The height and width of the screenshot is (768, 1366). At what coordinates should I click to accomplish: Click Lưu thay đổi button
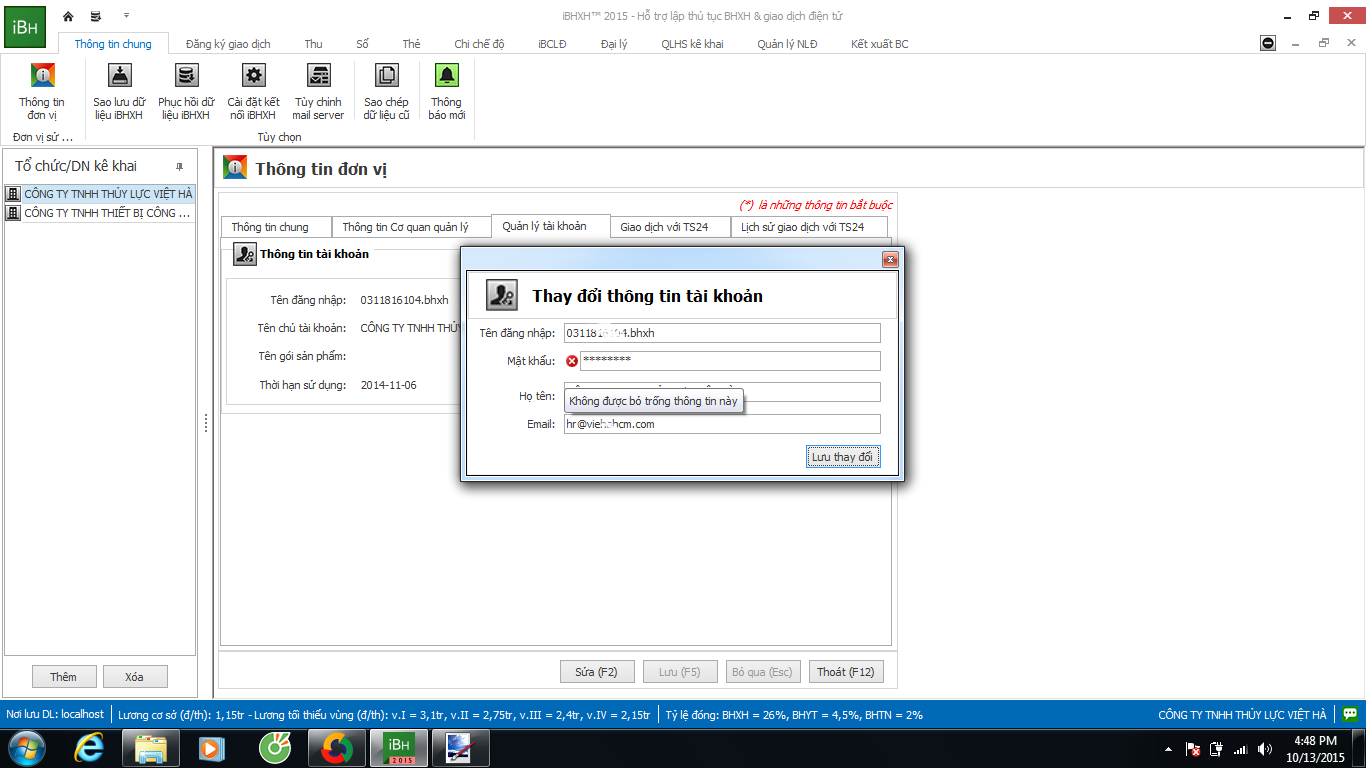coord(843,457)
